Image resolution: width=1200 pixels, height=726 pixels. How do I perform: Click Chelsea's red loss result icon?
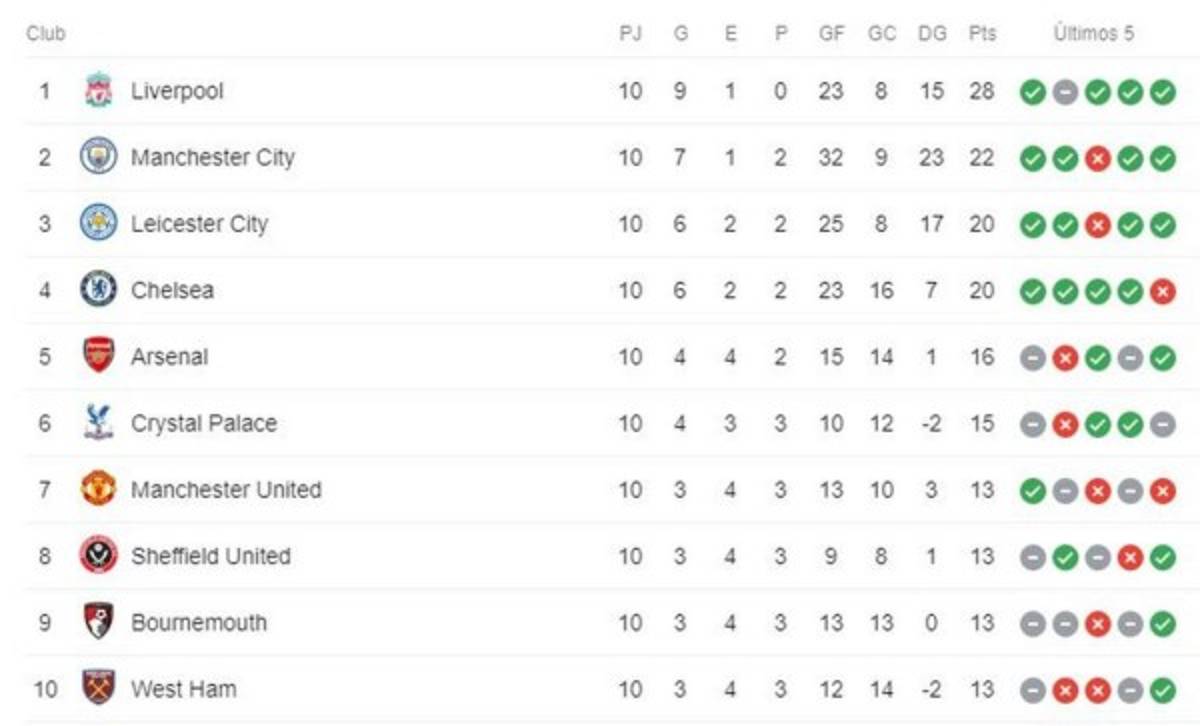pyautogui.click(x=1162, y=291)
